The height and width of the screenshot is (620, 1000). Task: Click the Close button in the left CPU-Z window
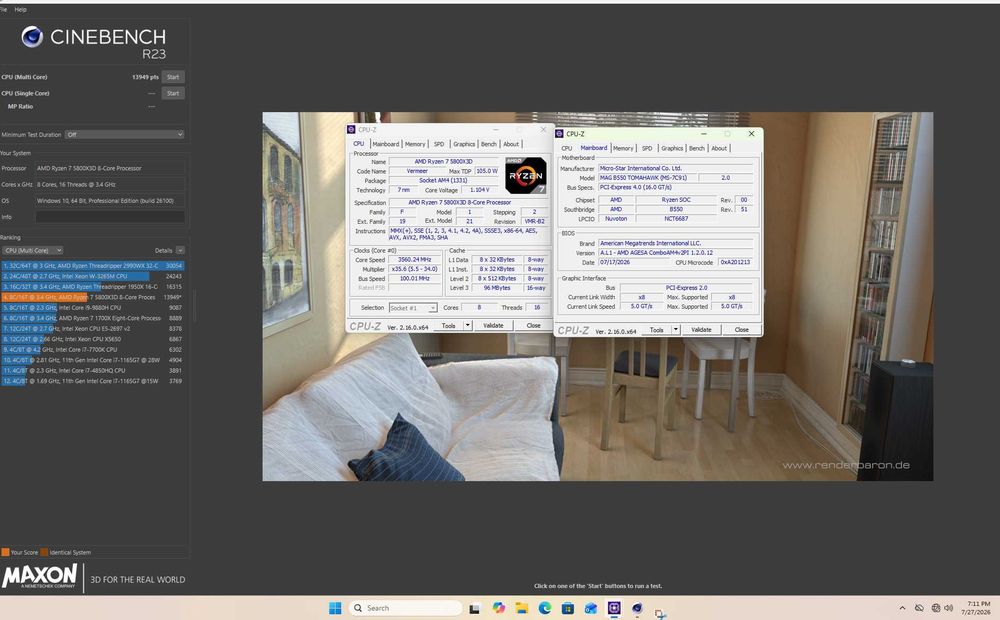(533, 325)
